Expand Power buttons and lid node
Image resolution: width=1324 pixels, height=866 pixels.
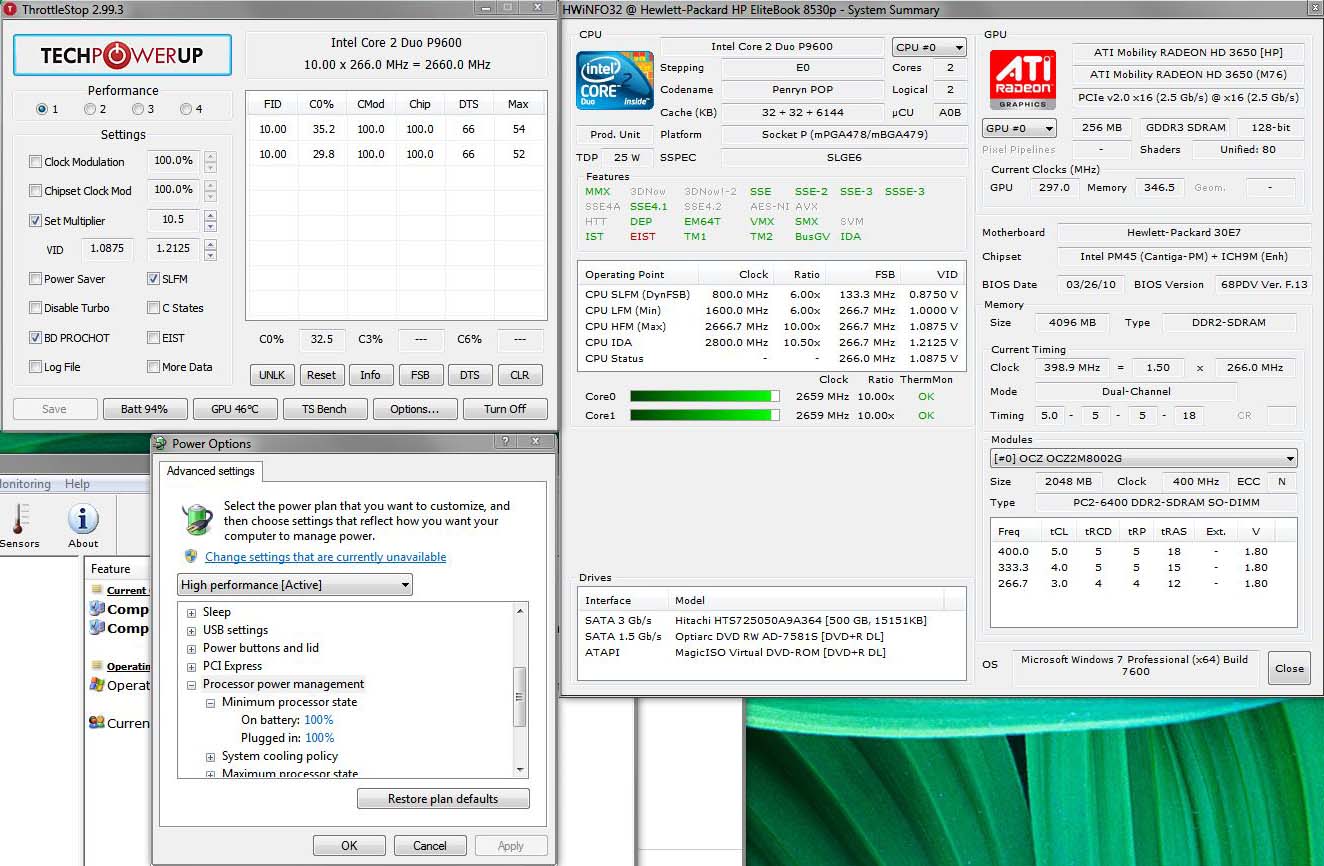click(192, 648)
